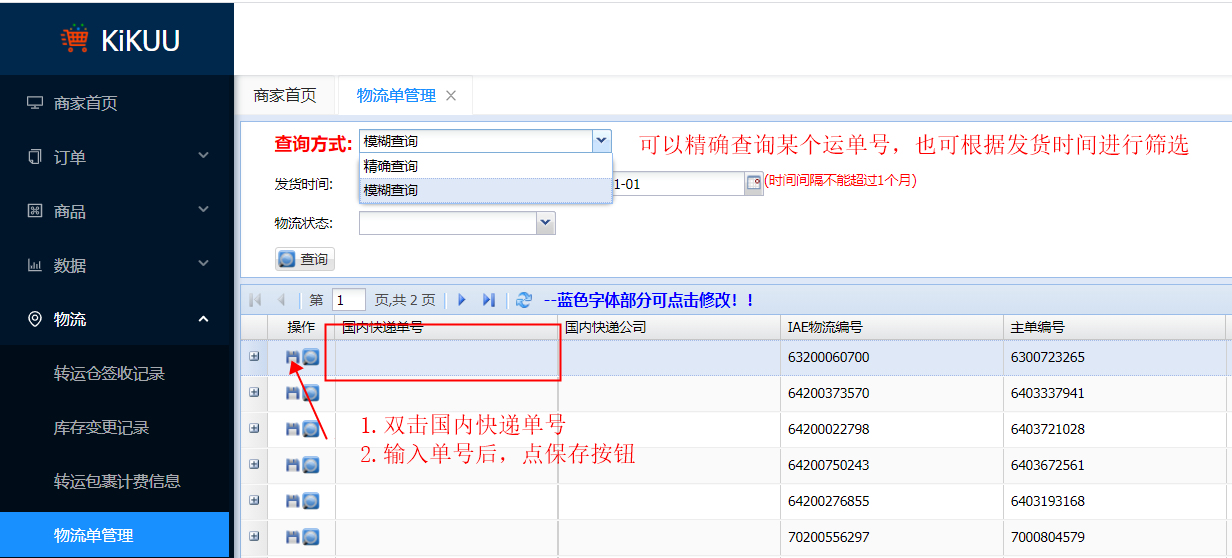Click the page number input field
This screenshot has width=1232, height=558.
[349, 300]
